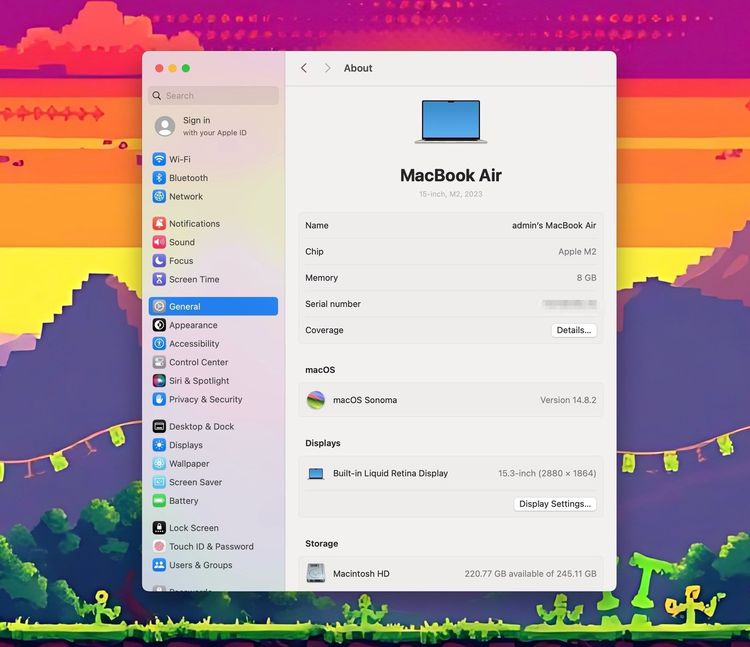Open Displays sun icon
The width and height of the screenshot is (750, 647).
point(159,445)
